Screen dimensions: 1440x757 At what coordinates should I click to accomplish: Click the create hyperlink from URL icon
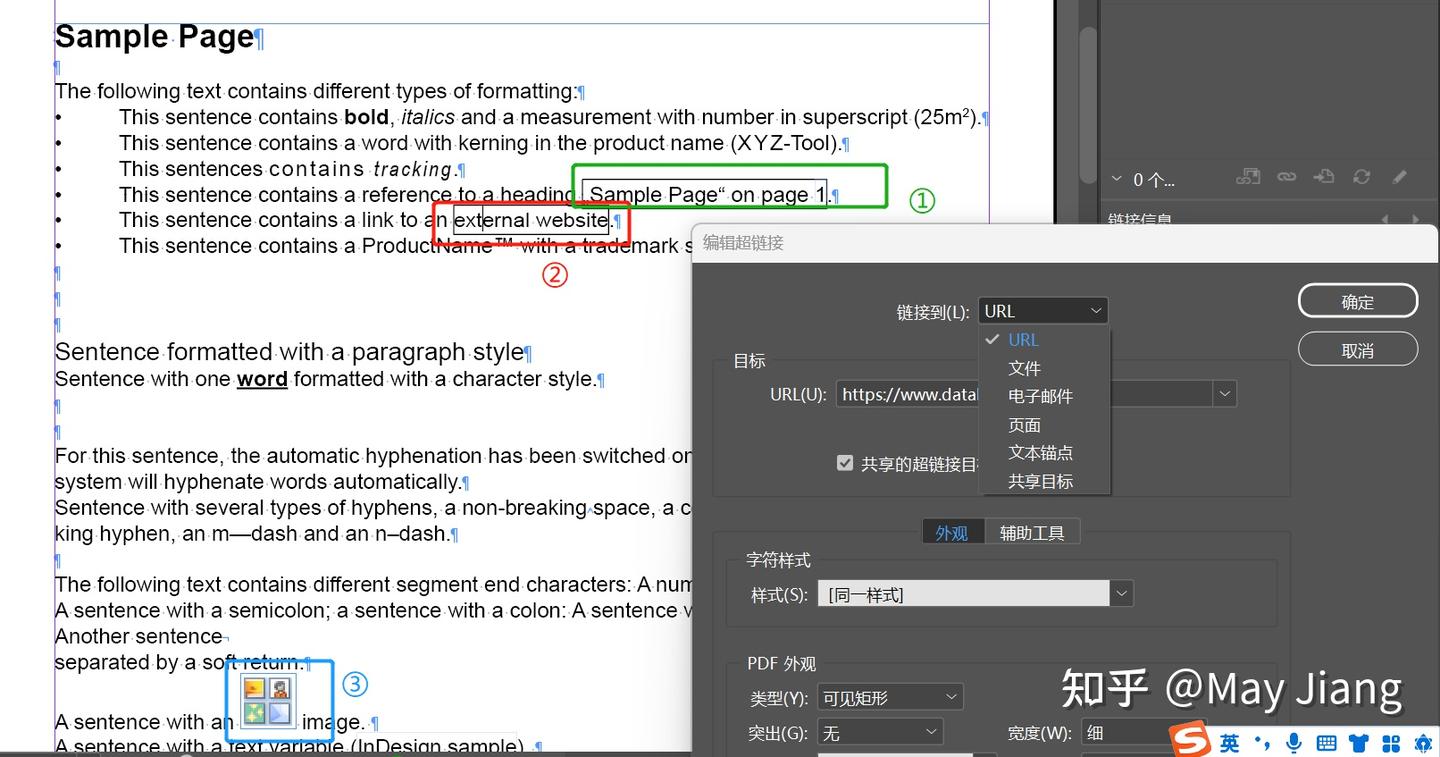(x=1248, y=175)
